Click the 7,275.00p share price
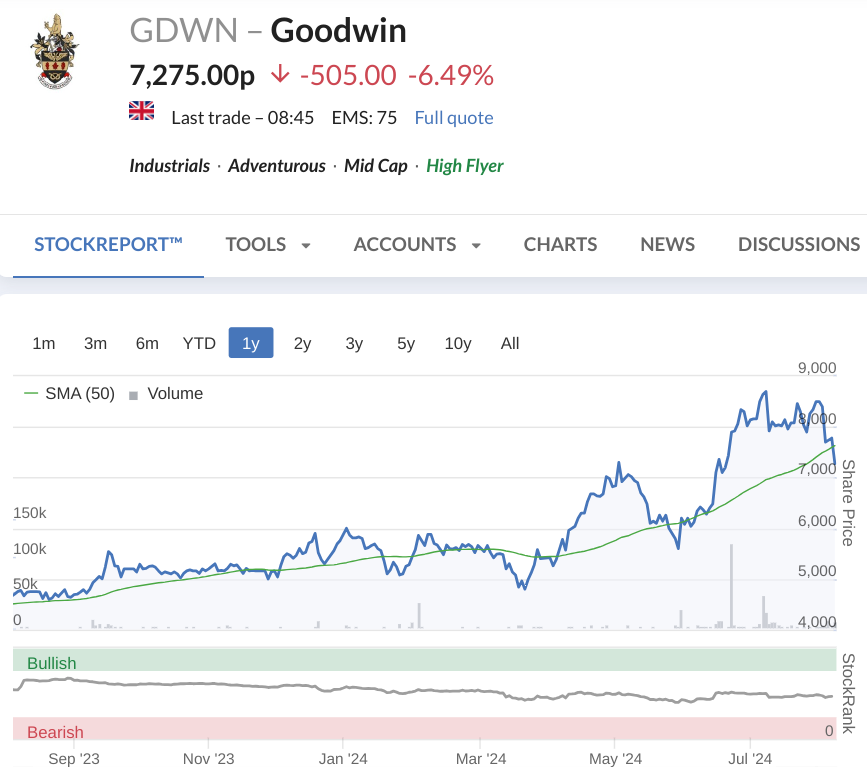 pyautogui.click(x=192, y=75)
